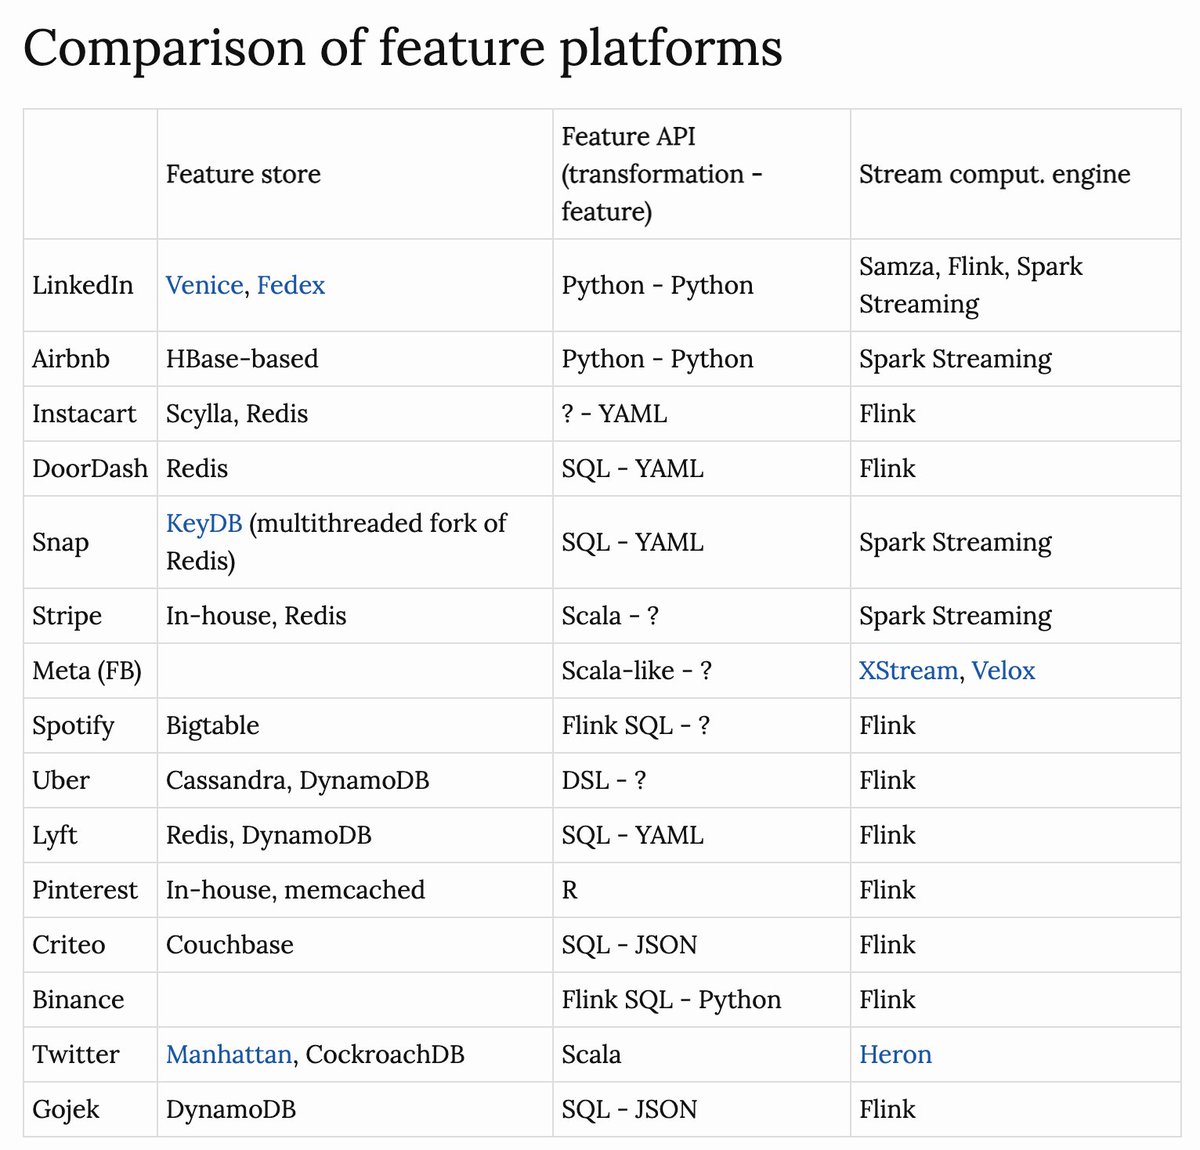1200x1150 pixels.
Task: Open the Velox link
Action: [1003, 670]
